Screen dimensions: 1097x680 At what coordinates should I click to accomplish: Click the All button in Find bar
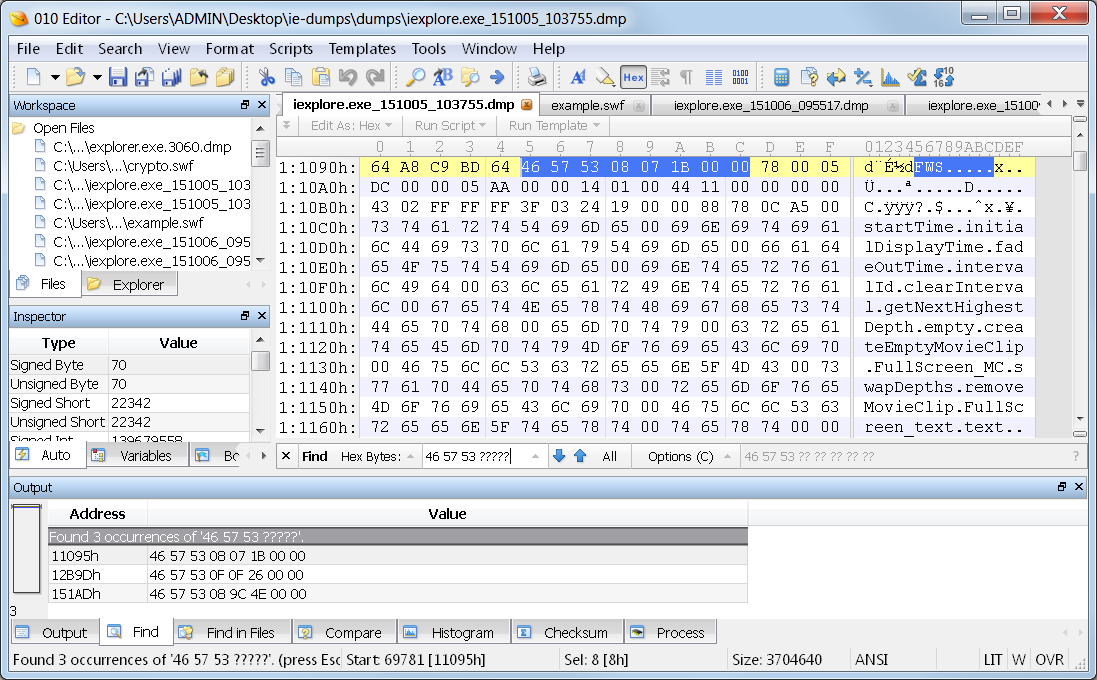pos(609,456)
